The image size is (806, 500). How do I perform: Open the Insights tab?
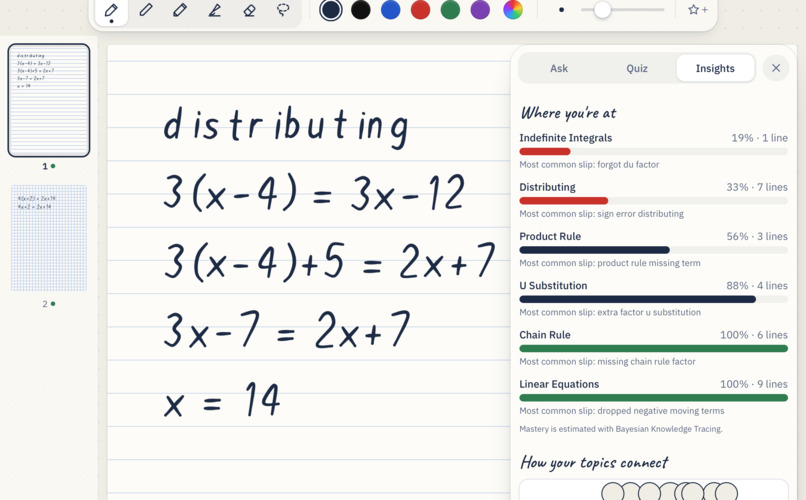pos(715,68)
